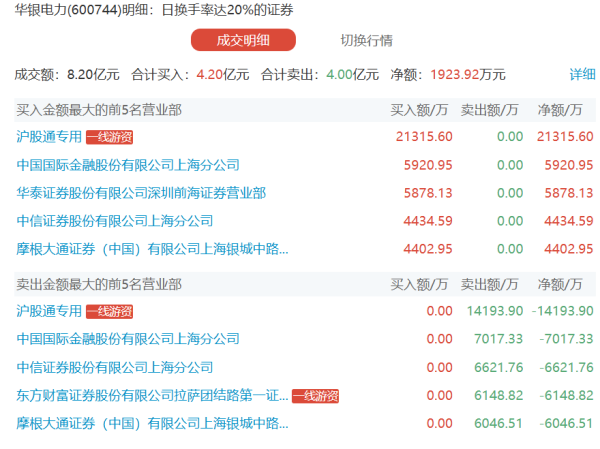Open 东方财富证券 拉萨团结路 branch

click(x=152, y=395)
